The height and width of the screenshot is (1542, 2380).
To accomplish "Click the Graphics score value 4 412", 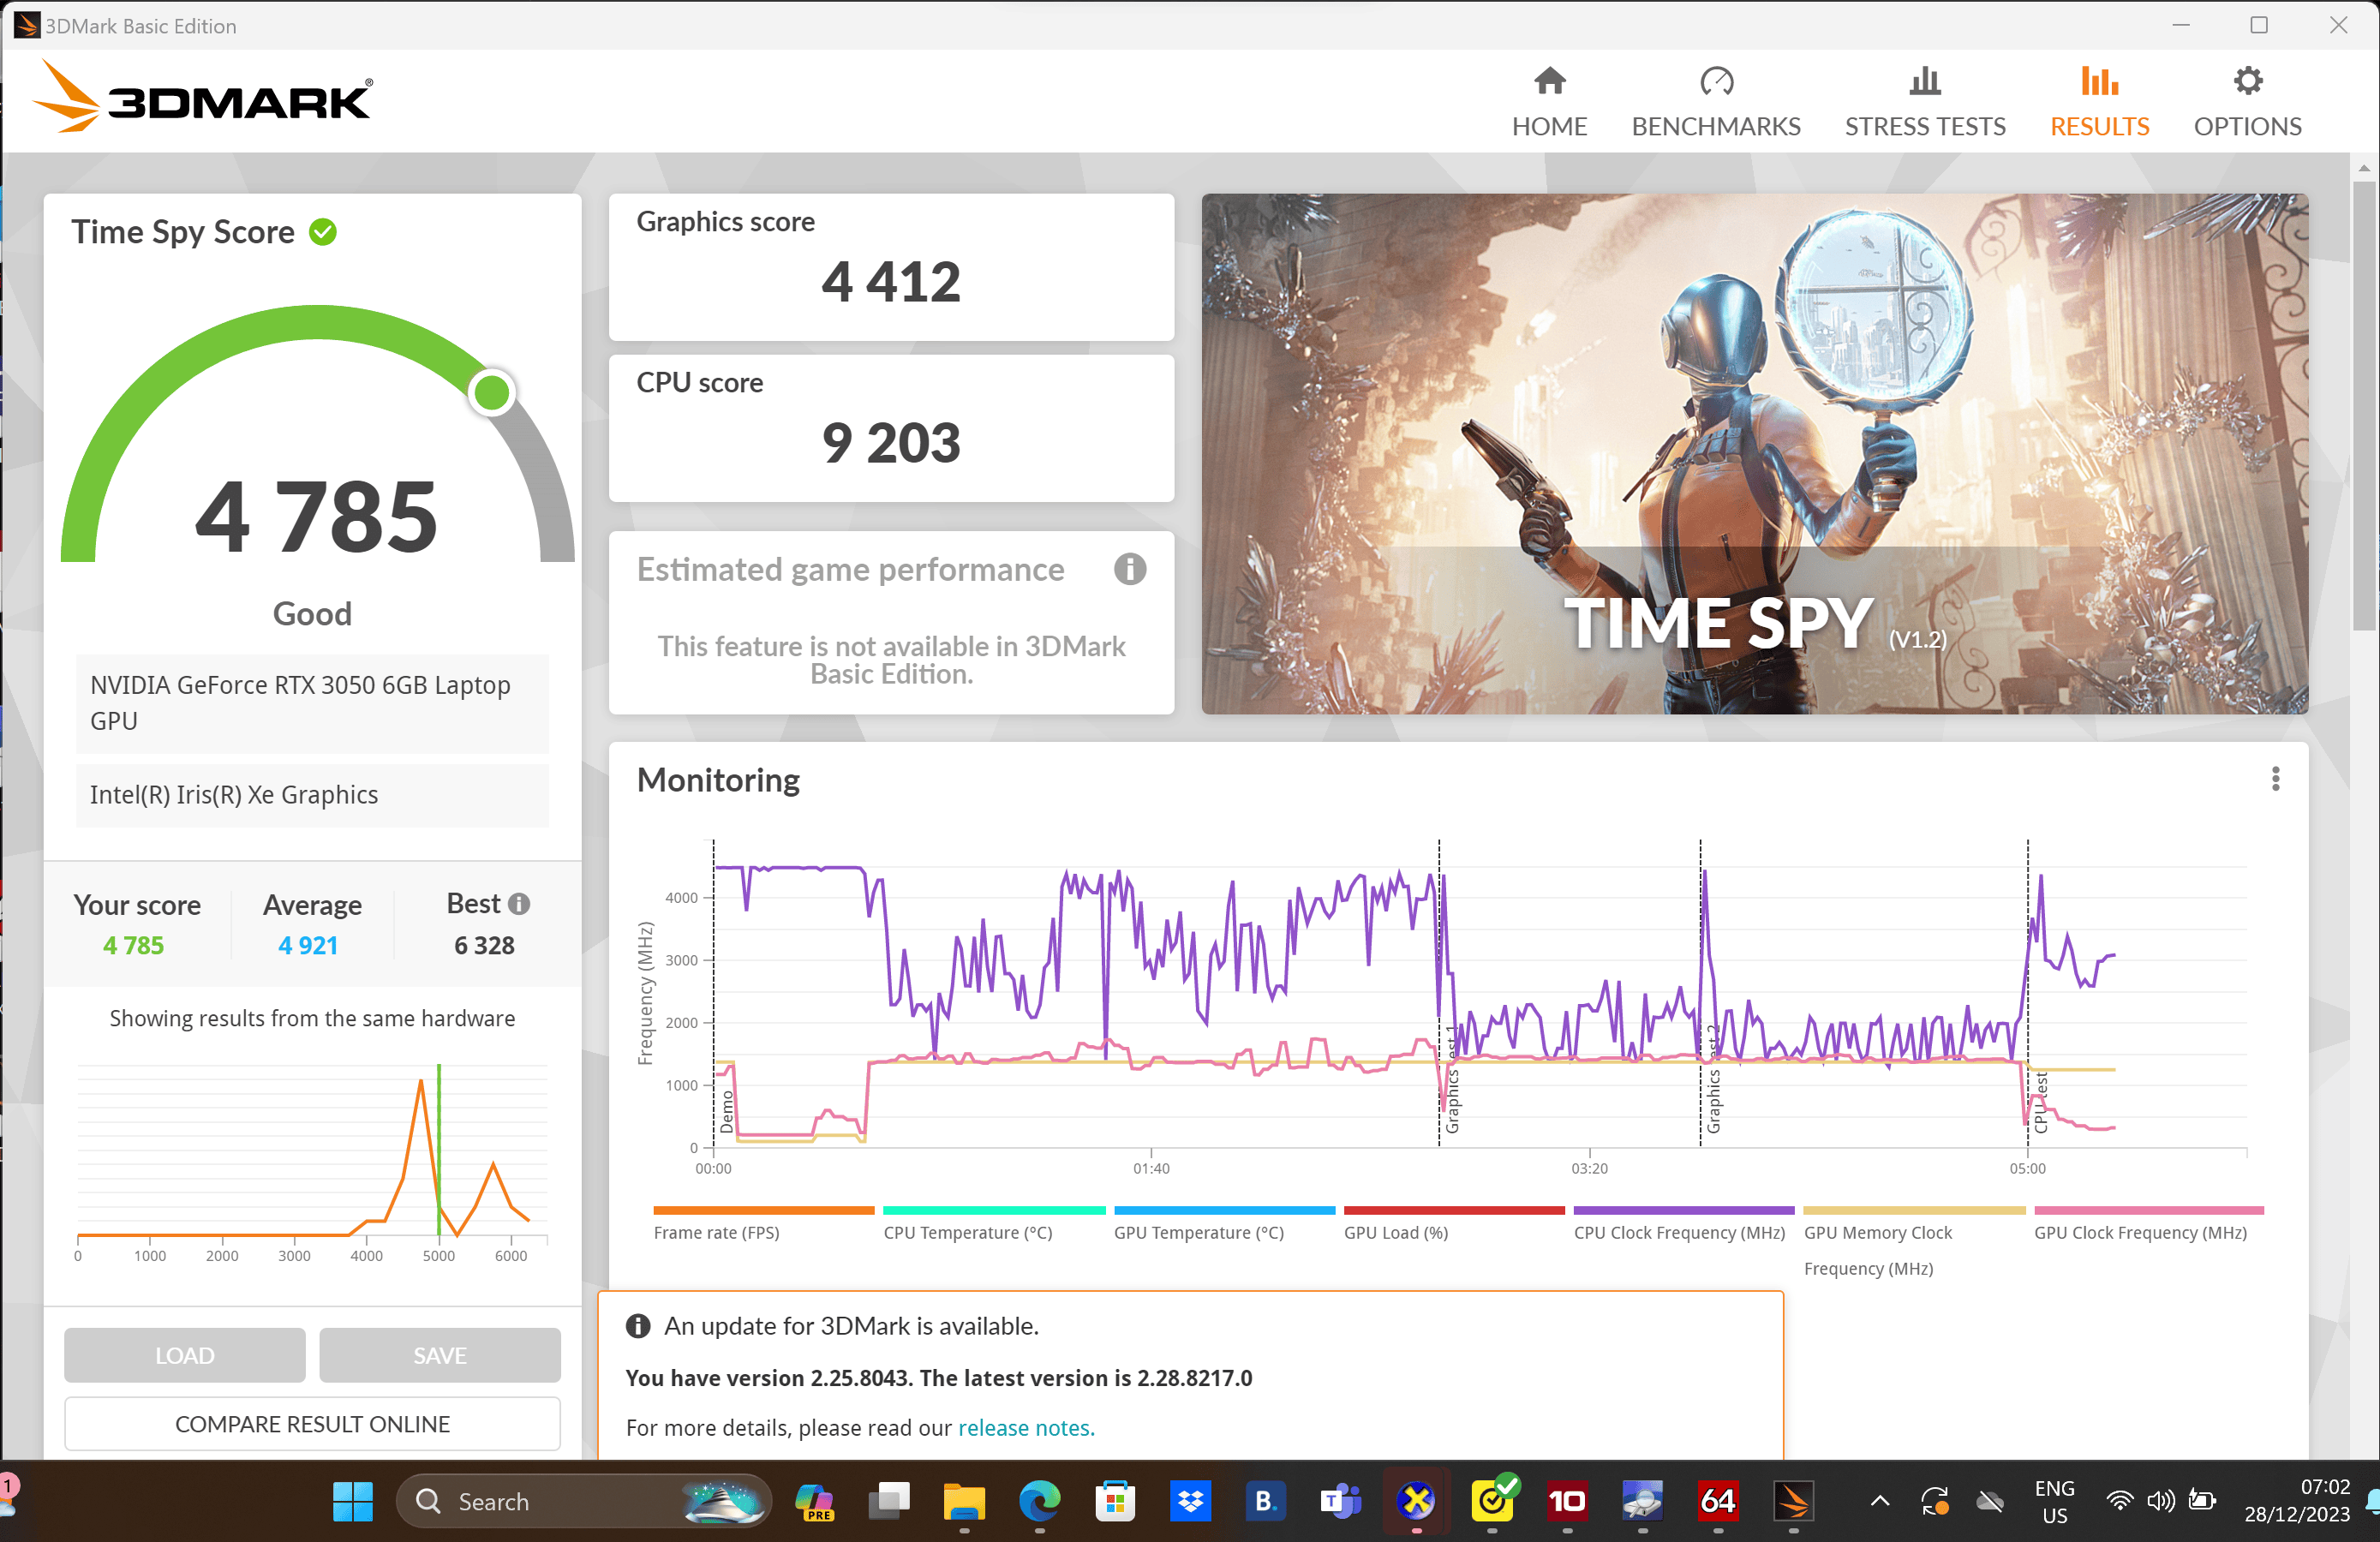I will (x=890, y=282).
